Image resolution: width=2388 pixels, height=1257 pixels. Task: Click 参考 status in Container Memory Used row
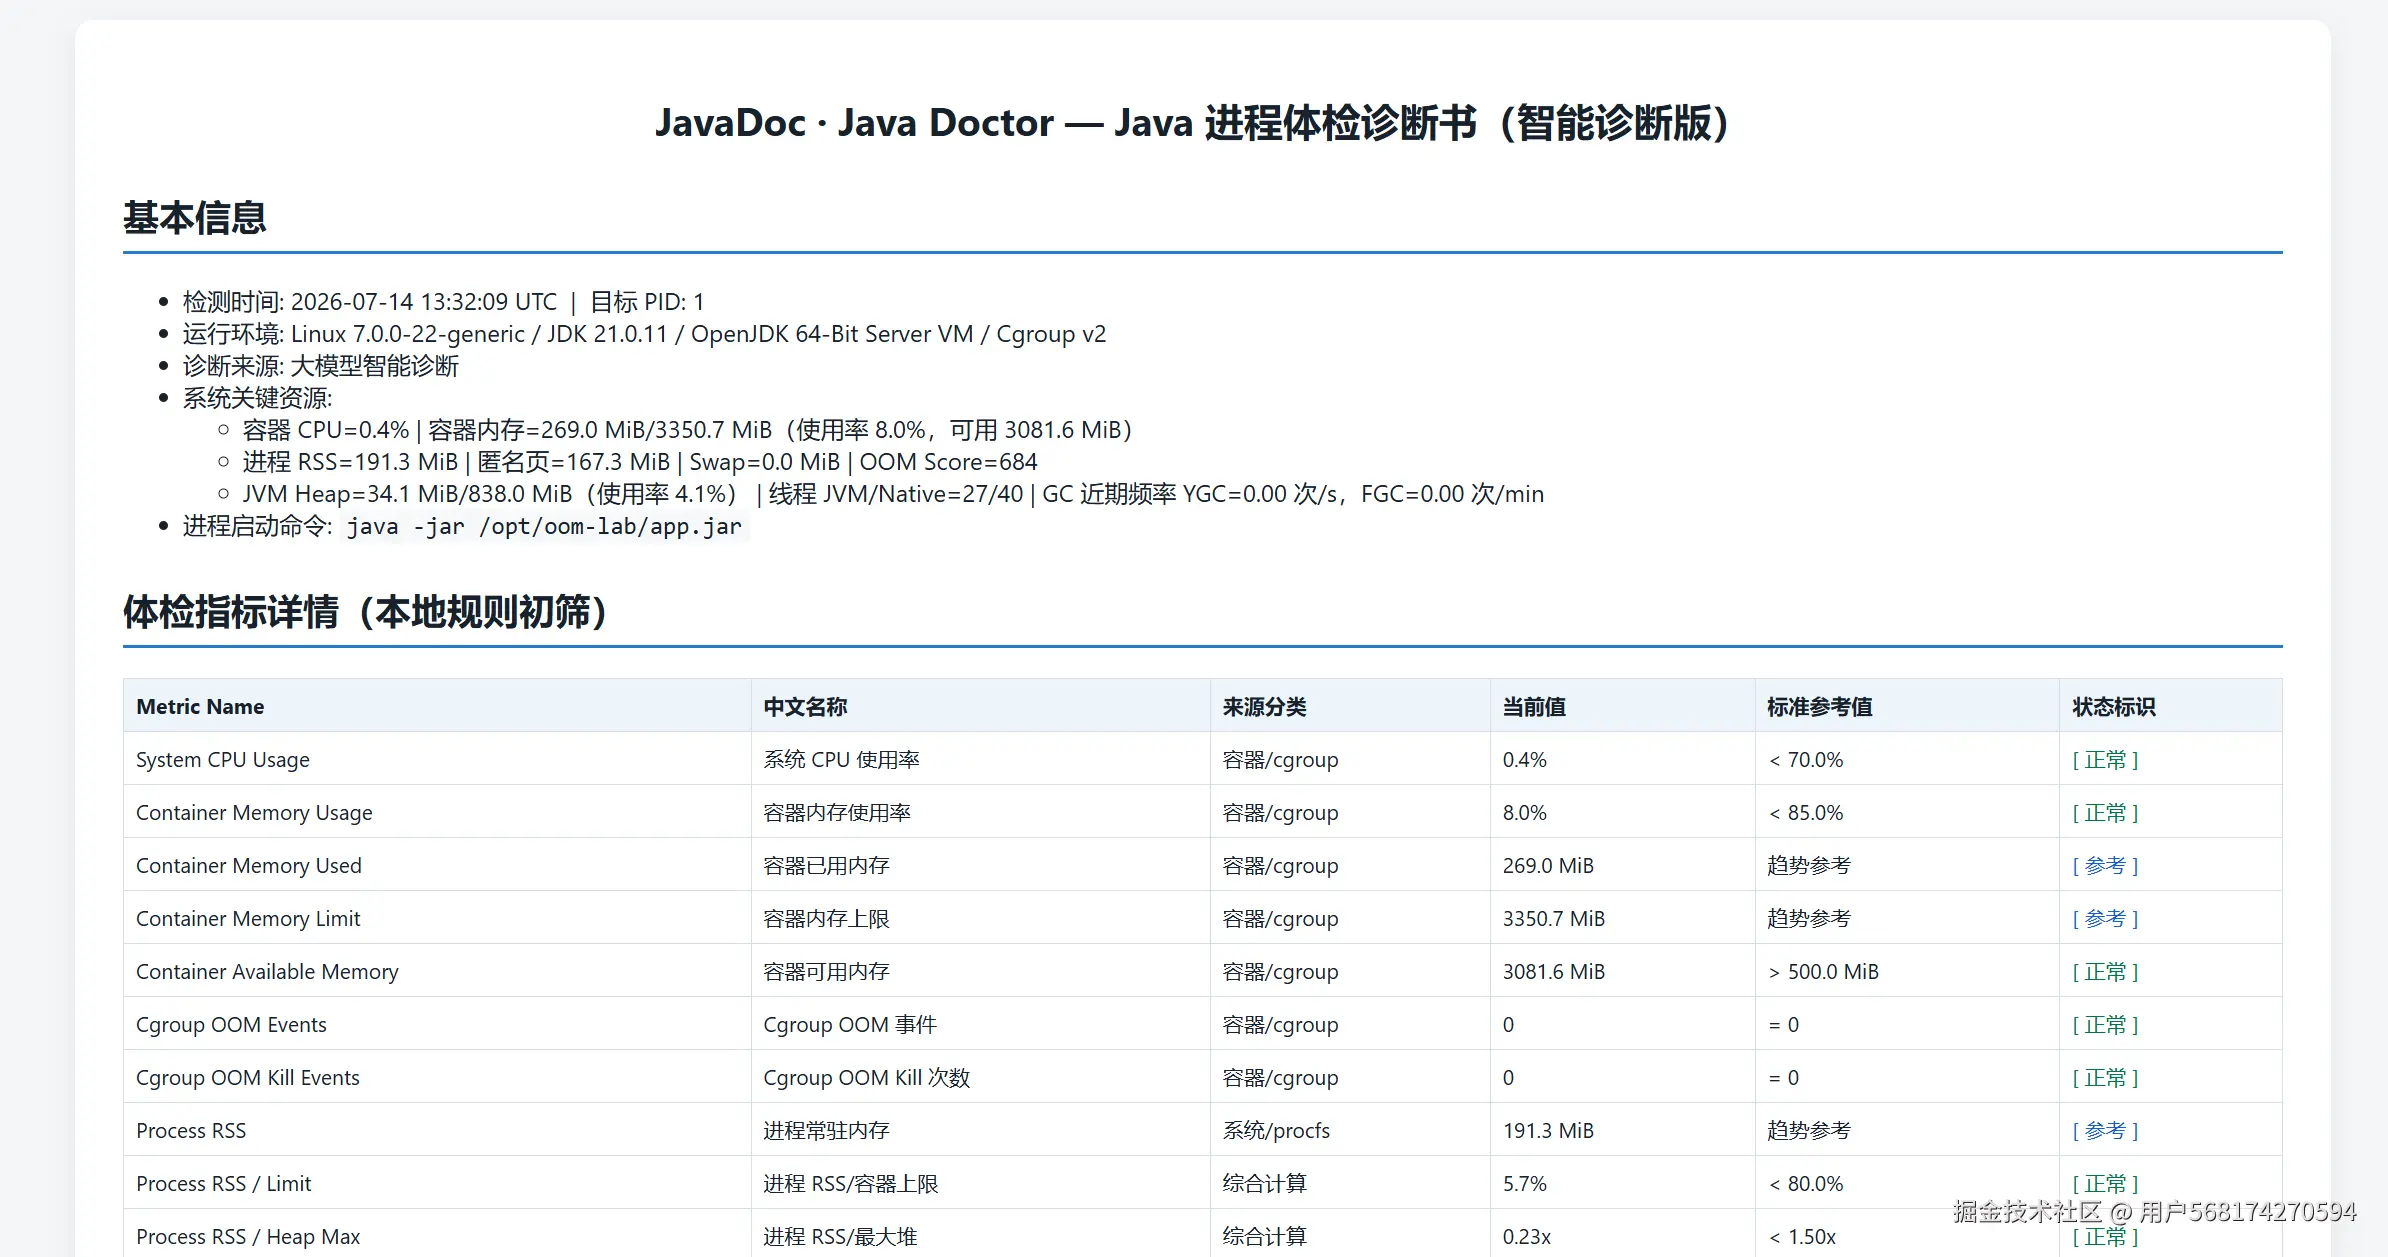[x=2105, y=865]
